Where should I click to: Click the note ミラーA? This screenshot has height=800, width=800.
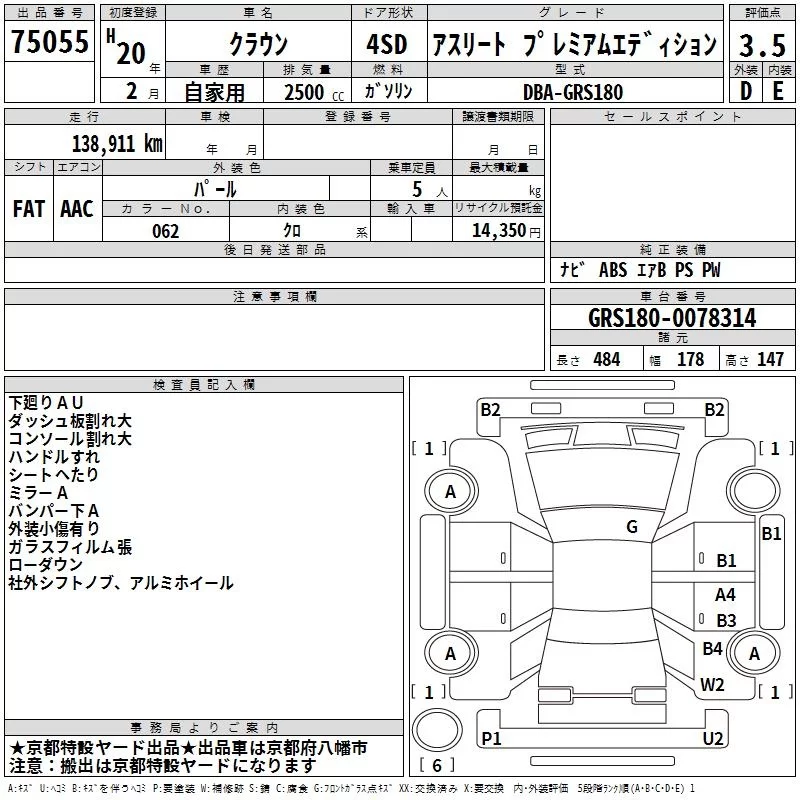38,492
